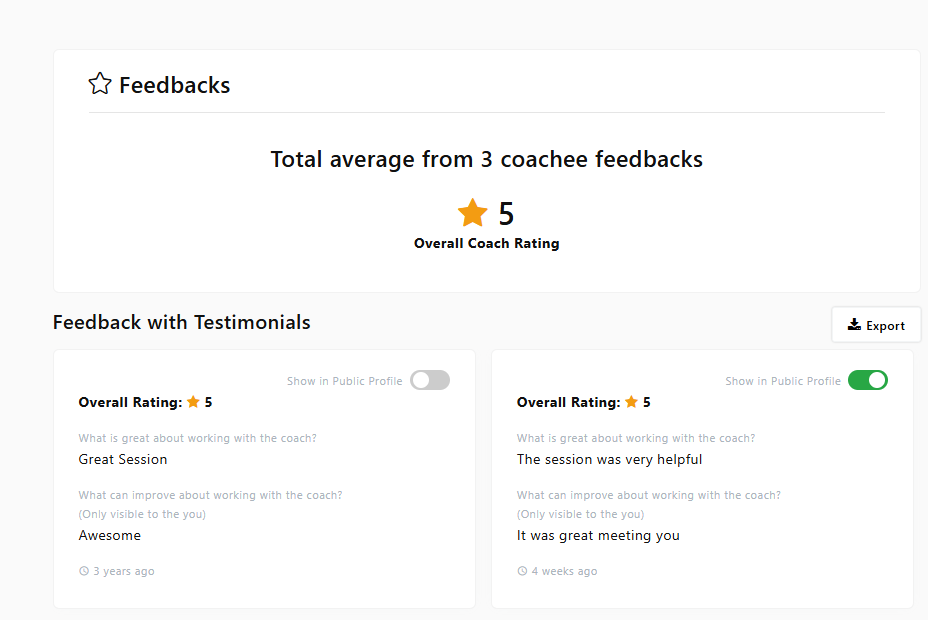928x620 pixels.
Task: Click the download icon in the Export button
Action: tap(854, 325)
